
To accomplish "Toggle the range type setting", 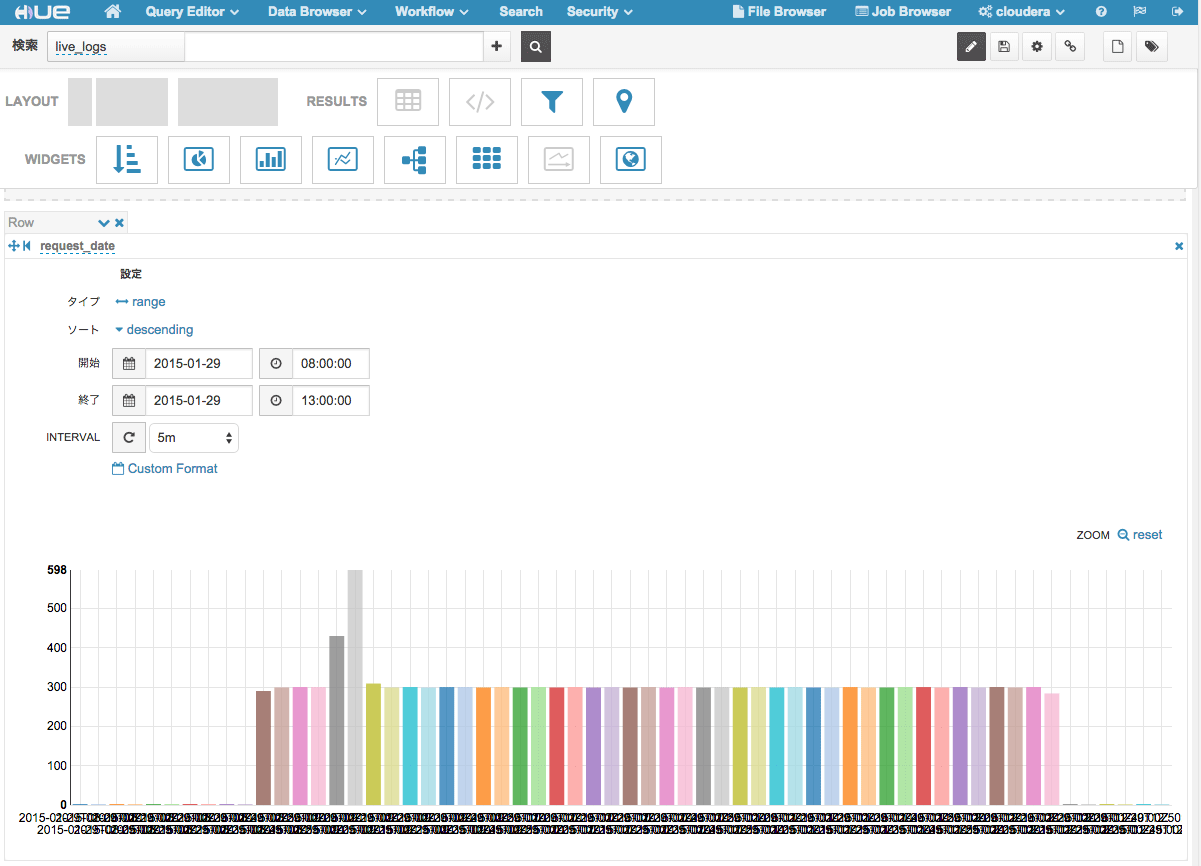I will point(140,301).
